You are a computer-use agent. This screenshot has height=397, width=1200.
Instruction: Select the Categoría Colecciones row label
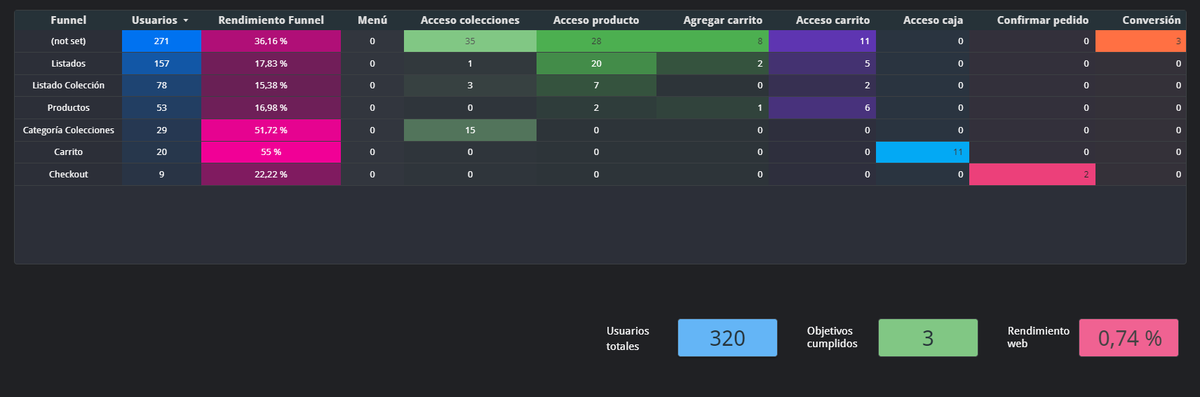[68, 130]
